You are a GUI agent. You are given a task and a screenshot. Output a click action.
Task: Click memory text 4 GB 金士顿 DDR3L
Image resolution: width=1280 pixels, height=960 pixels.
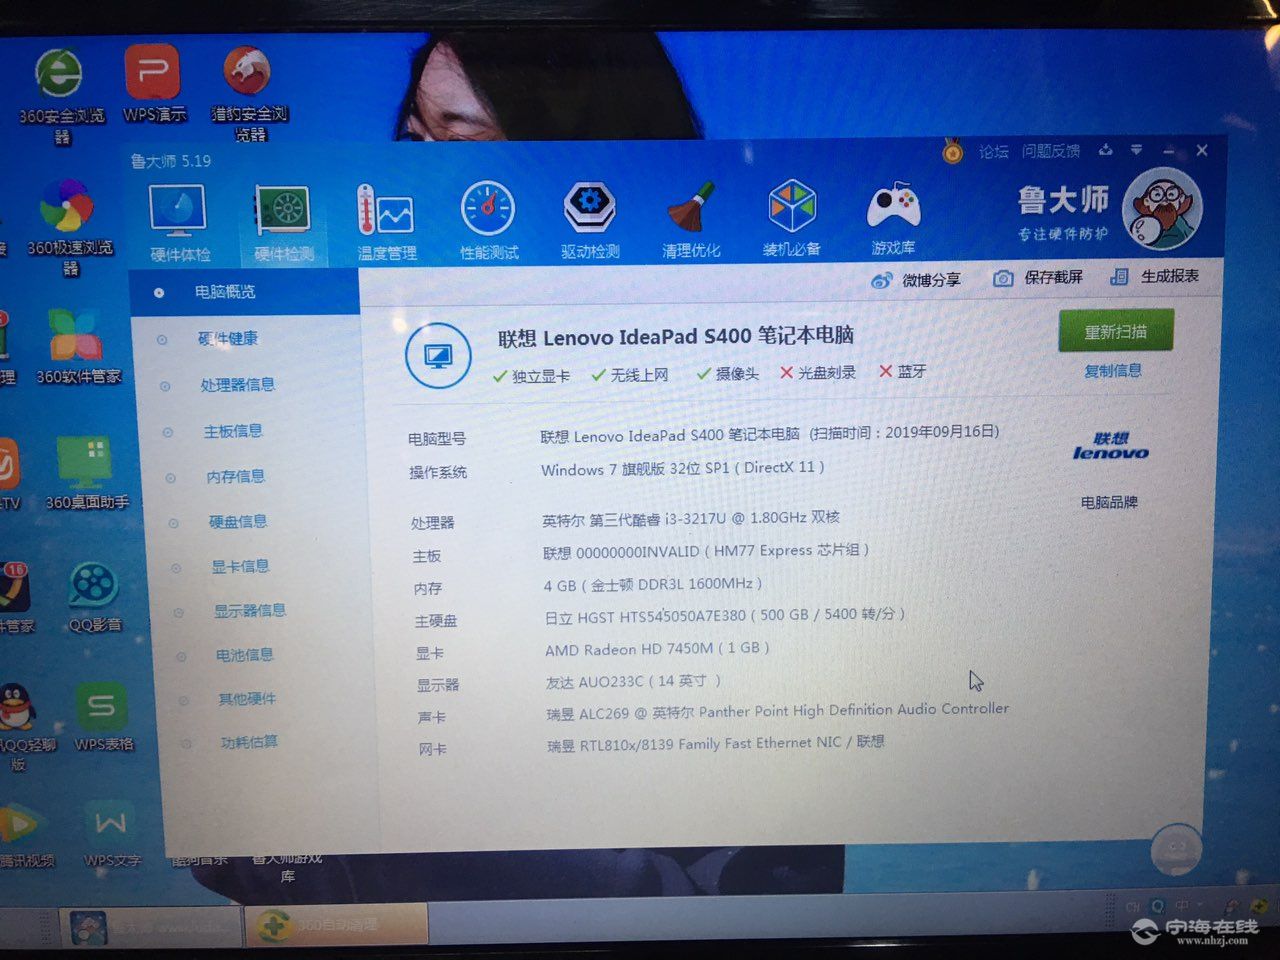pos(653,584)
